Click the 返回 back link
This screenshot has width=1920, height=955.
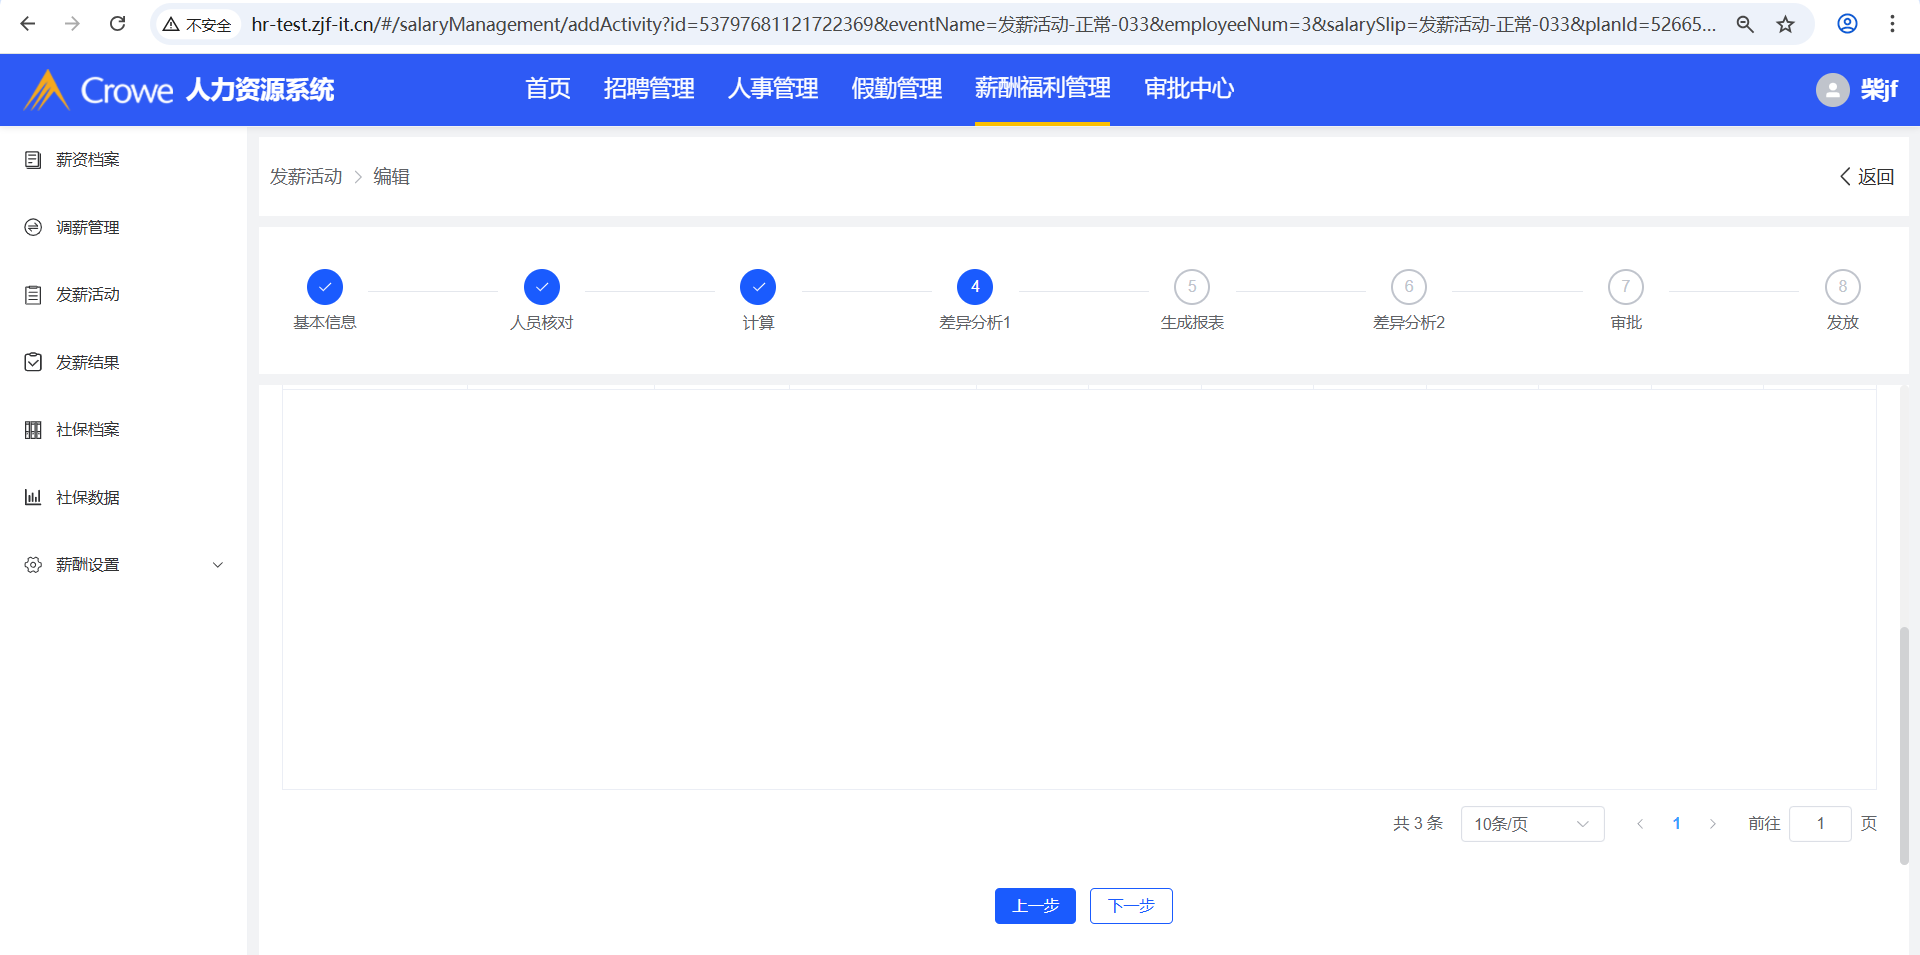click(1867, 177)
